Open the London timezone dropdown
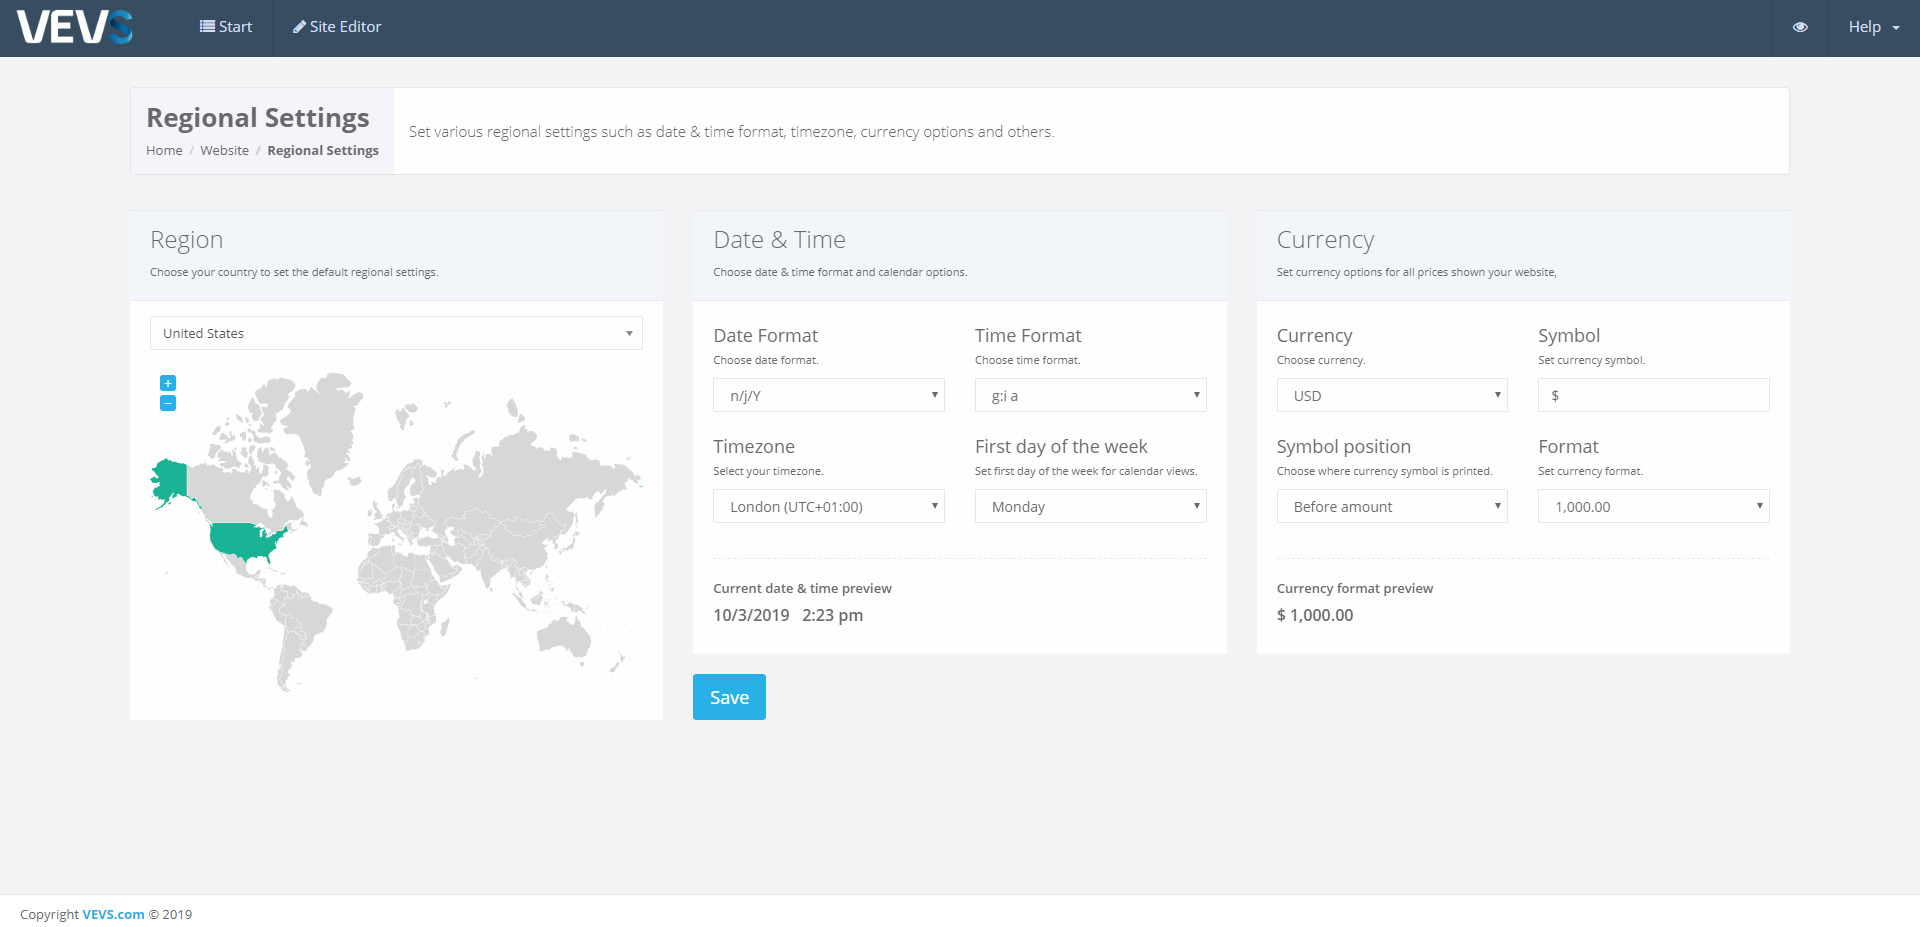The image size is (1920, 927). tap(828, 507)
